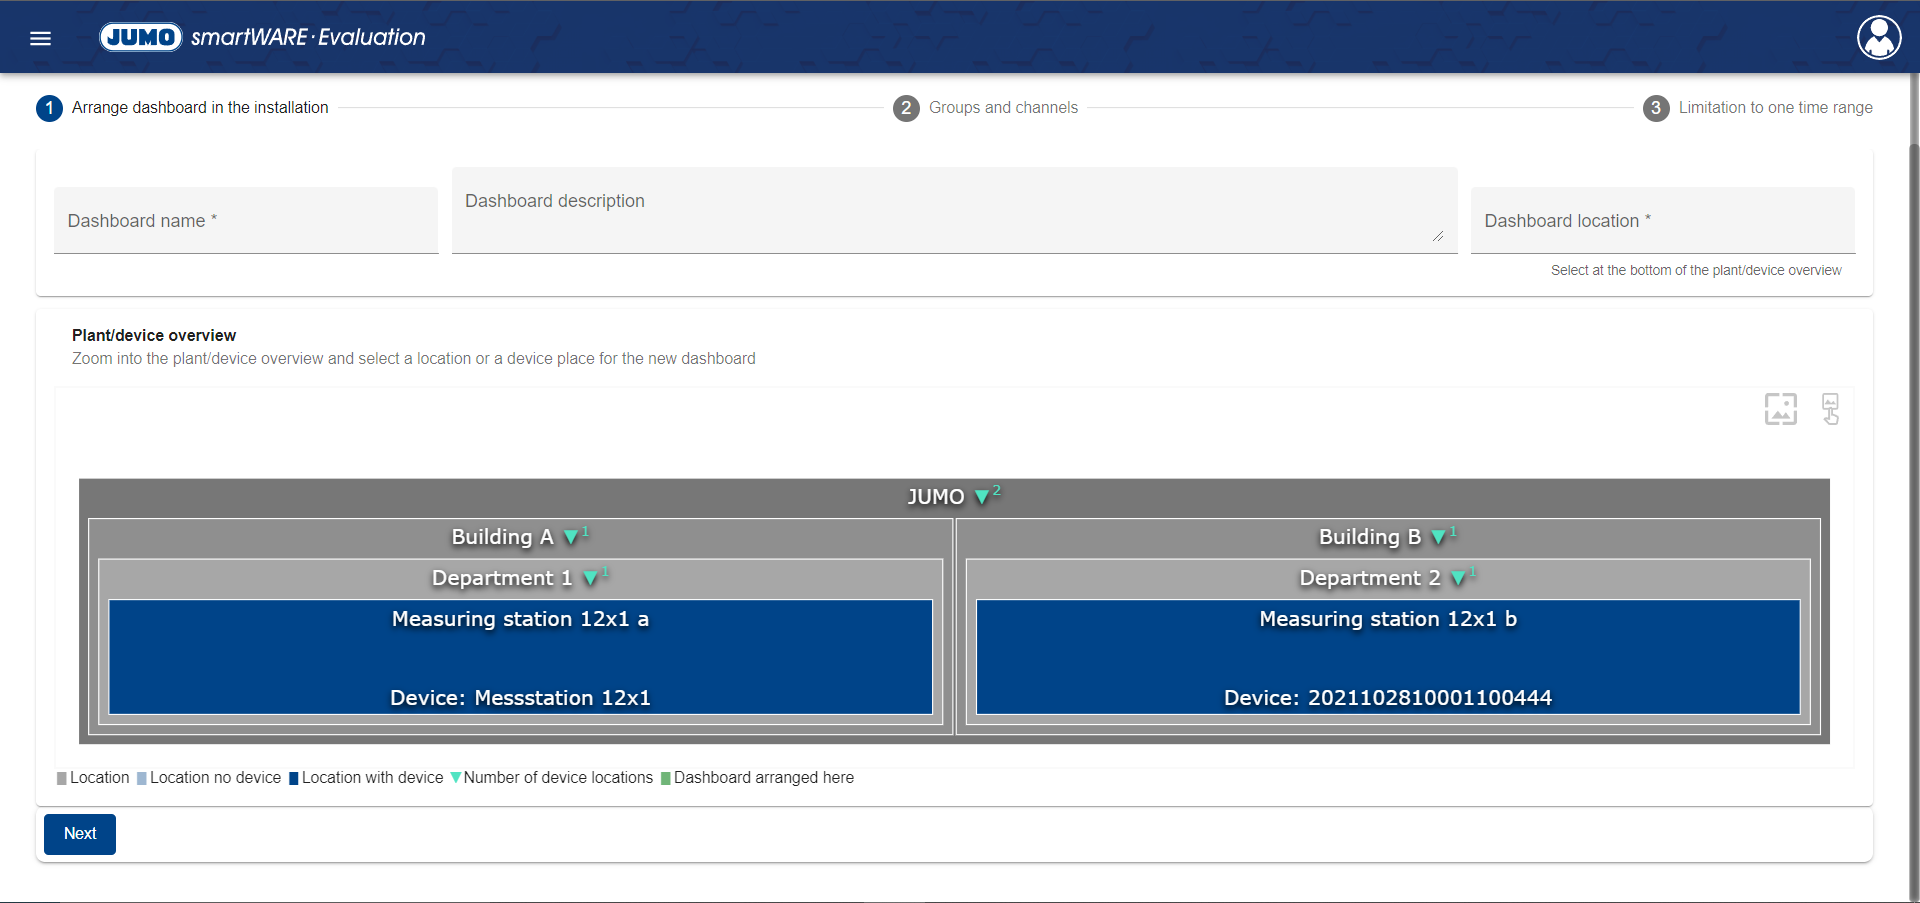Open the hamburger navigation menu
Viewport: 1920px width, 903px height.
click(x=40, y=38)
